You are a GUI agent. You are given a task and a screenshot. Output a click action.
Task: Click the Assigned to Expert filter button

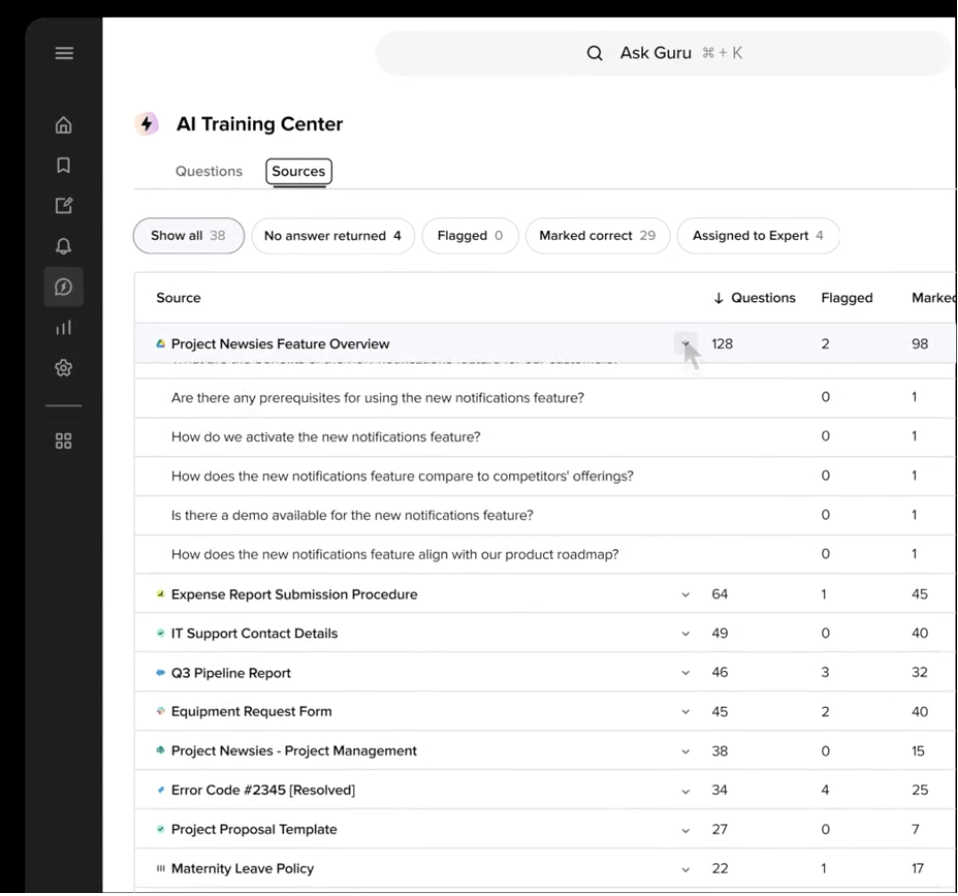tap(758, 235)
